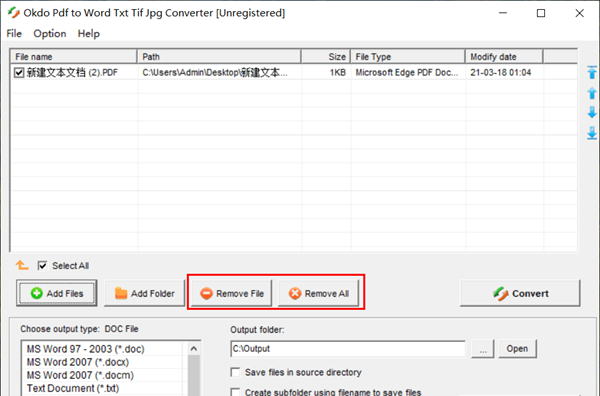Image resolution: width=600 pixels, height=396 pixels.
Task: Start conversion with Convert button
Action: pyautogui.click(x=520, y=293)
